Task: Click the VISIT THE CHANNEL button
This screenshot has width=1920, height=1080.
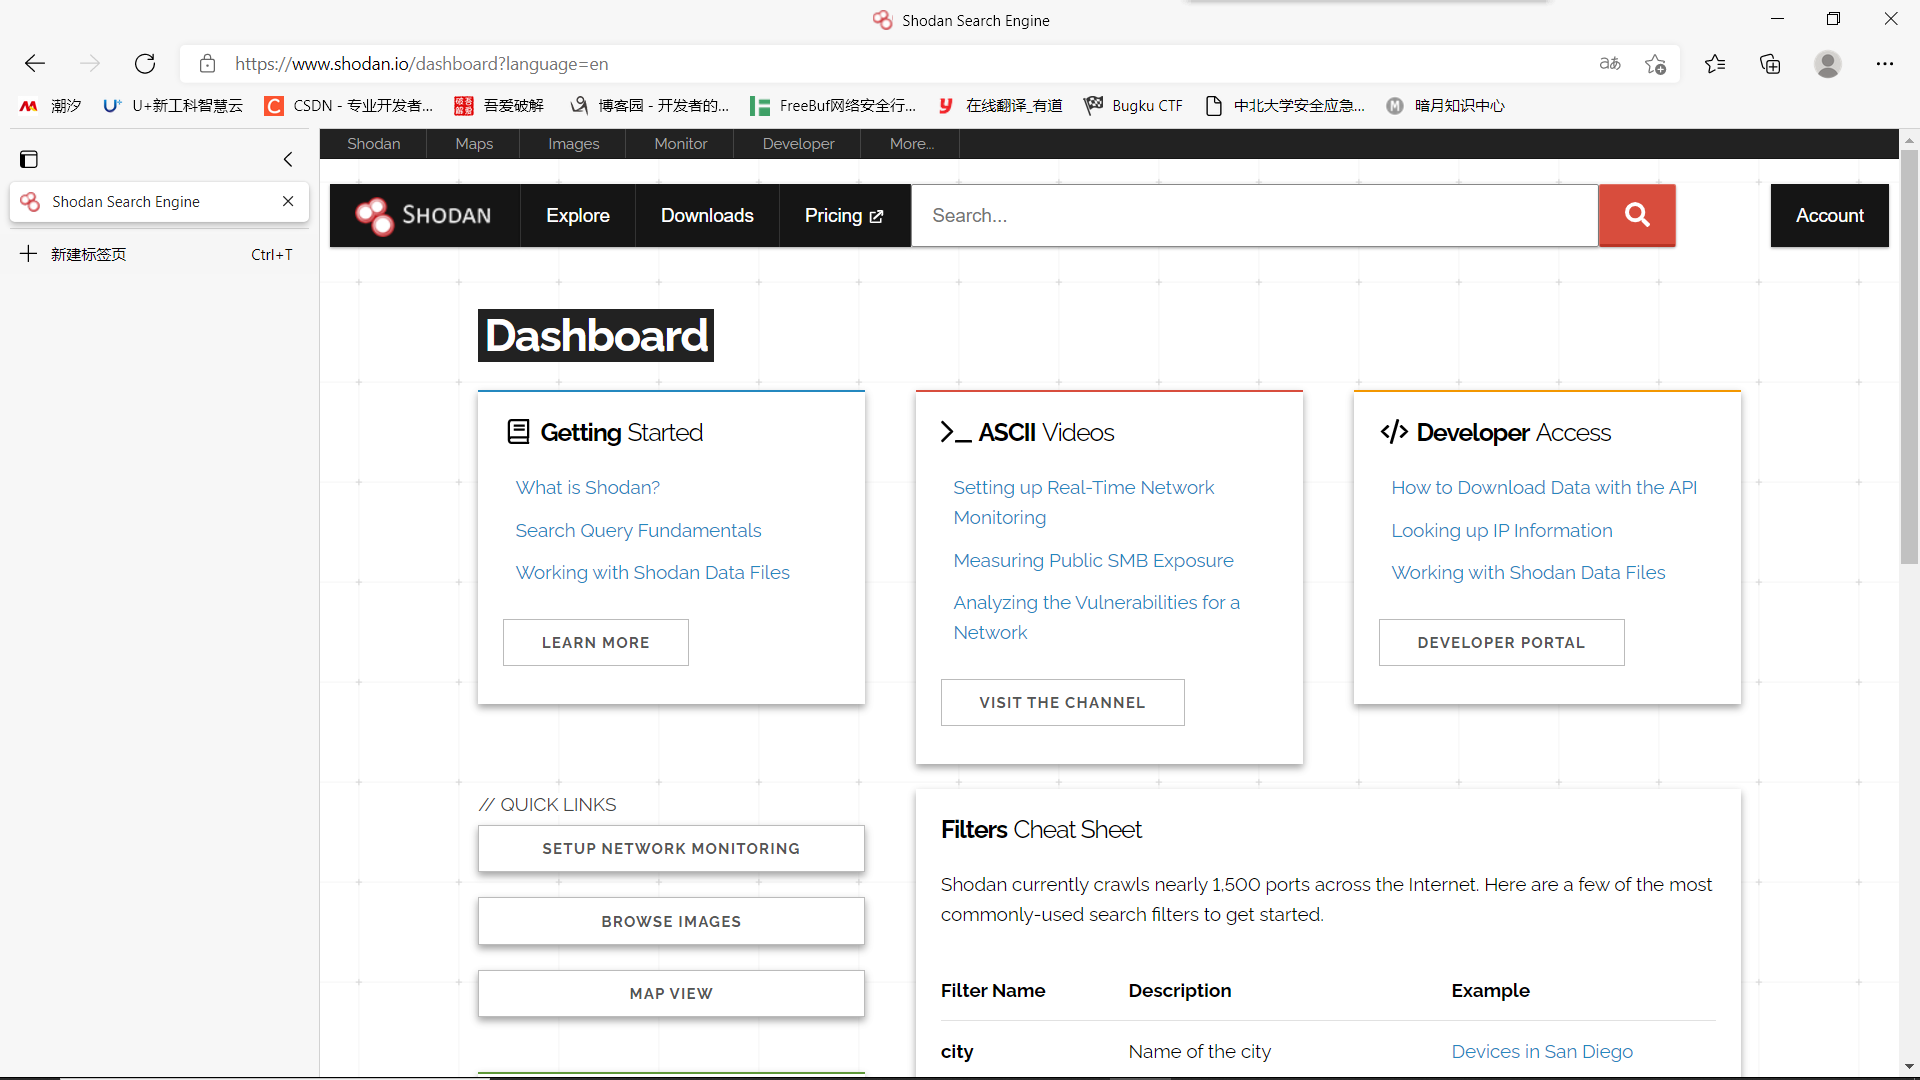Action: tap(1062, 702)
